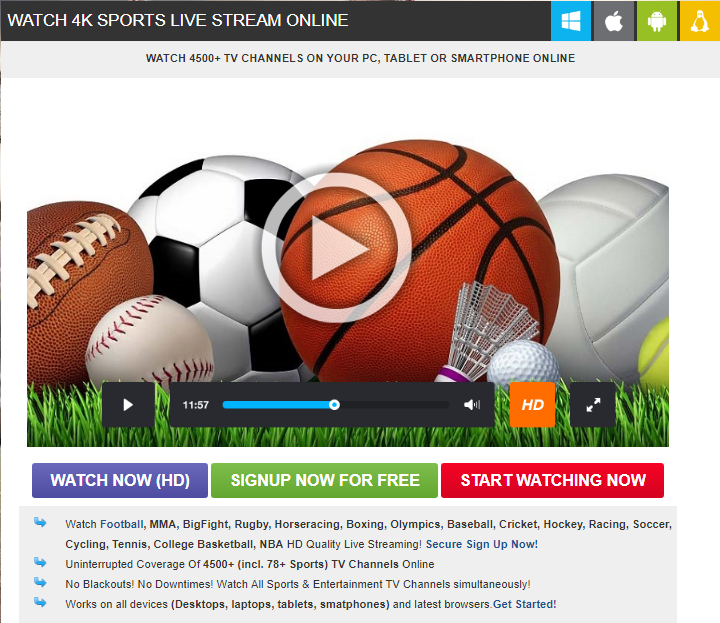The image size is (720, 623).
Task: Click the Secure Sign Up Now! link
Action: pos(482,544)
